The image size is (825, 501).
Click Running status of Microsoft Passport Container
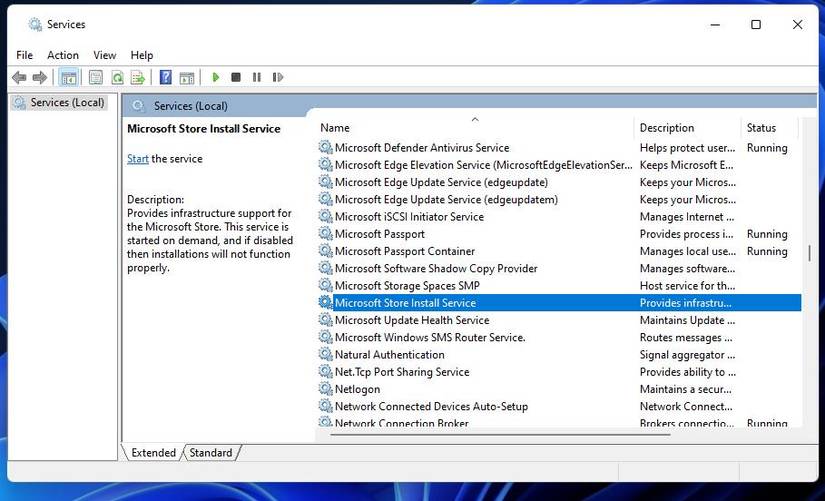(767, 251)
